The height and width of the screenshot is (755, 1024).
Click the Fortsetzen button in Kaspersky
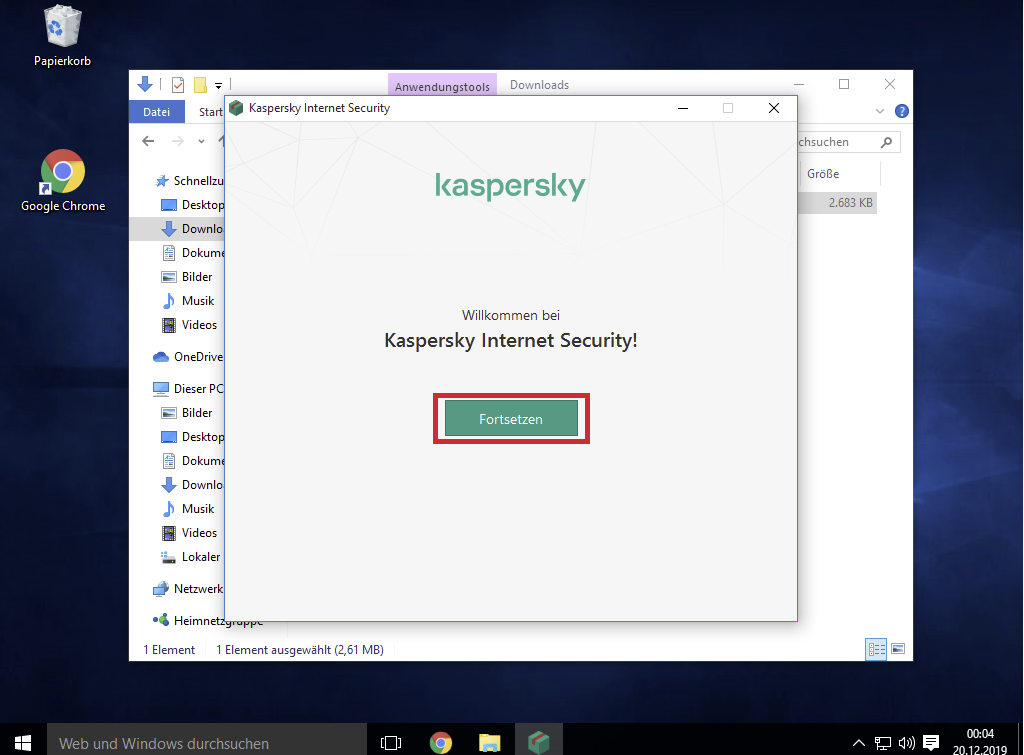511,419
